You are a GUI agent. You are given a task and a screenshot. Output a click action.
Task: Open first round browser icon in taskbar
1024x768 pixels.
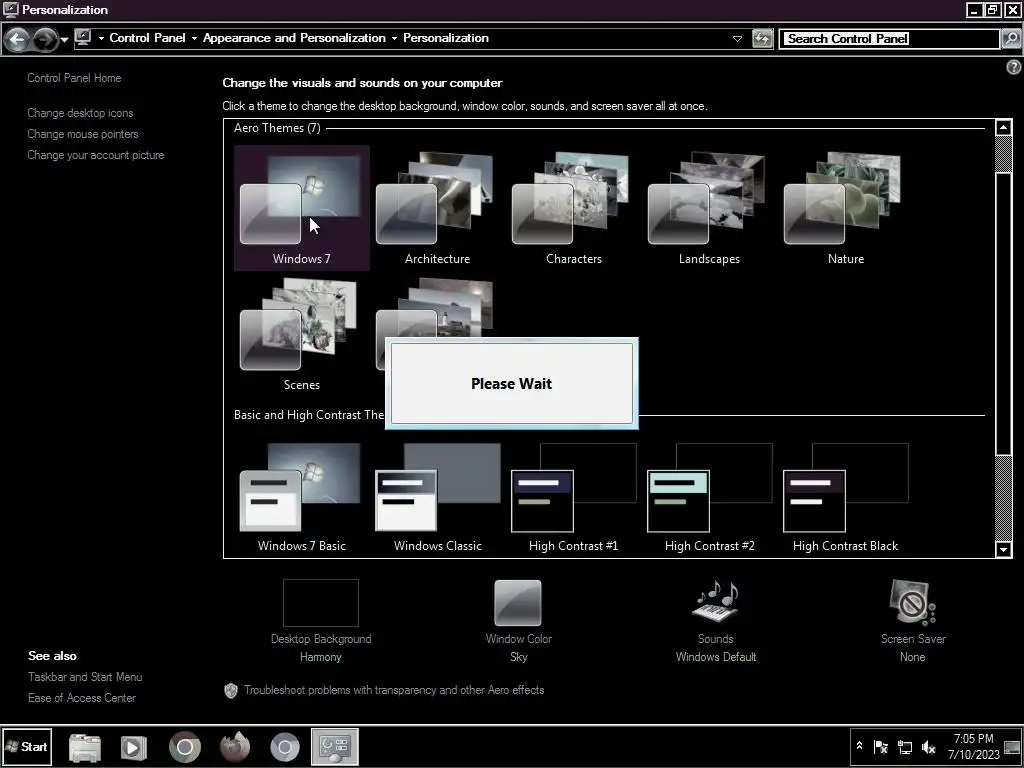185,747
